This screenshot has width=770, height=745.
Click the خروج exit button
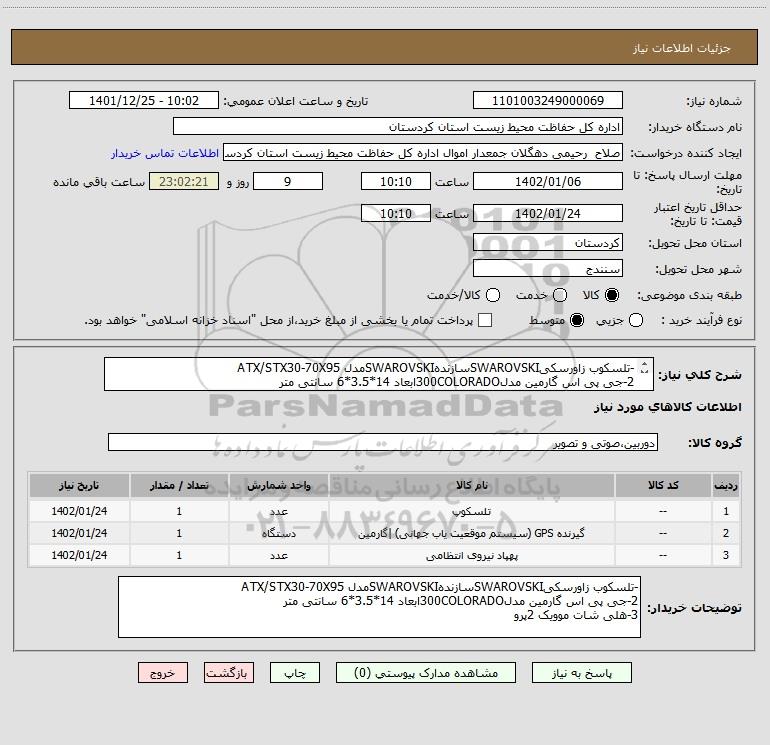click(x=163, y=673)
